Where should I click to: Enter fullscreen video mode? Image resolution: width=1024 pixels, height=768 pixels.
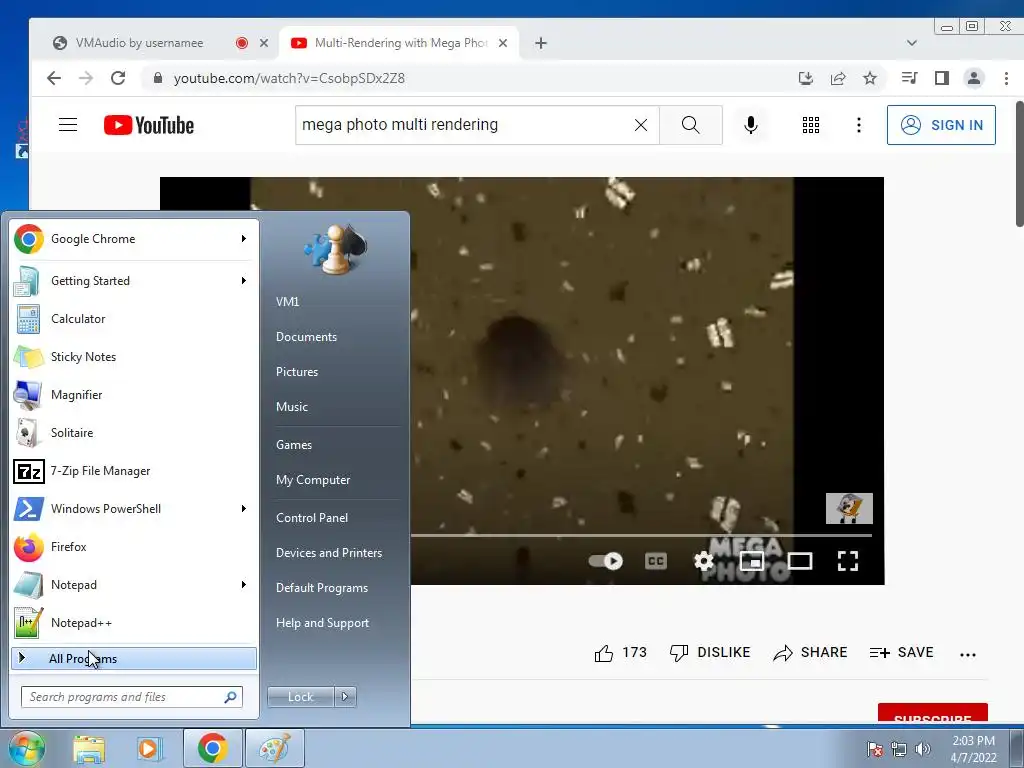click(x=848, y=561)
